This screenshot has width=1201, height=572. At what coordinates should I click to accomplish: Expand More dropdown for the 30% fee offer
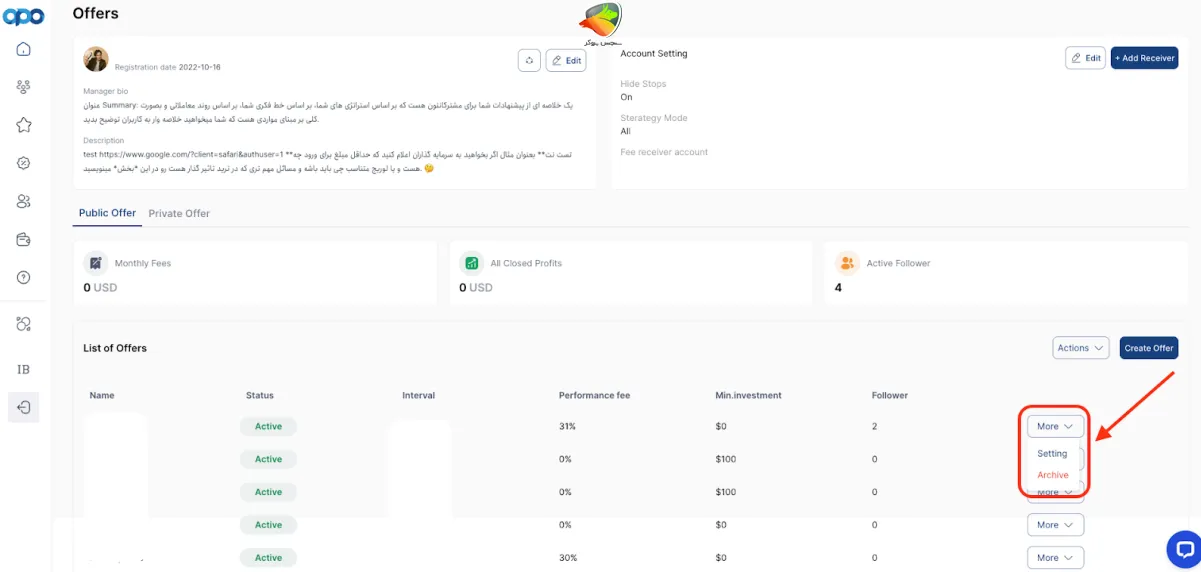click(1054, 557)
